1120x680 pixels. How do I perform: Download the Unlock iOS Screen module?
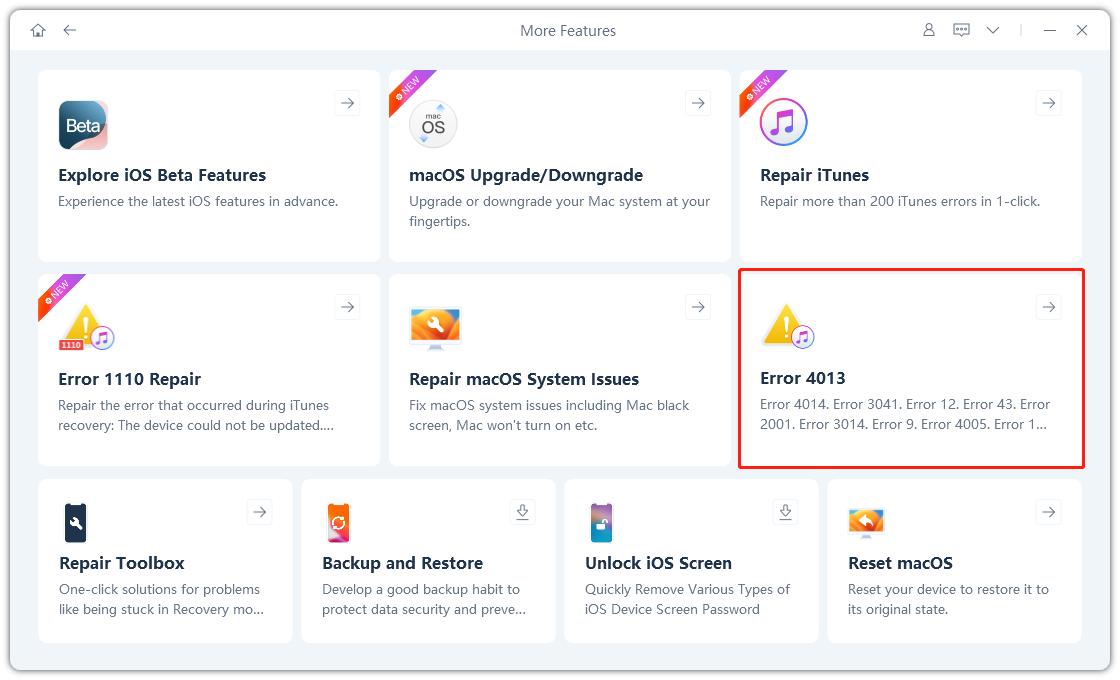pyautogui.click(x=785, y=512)
